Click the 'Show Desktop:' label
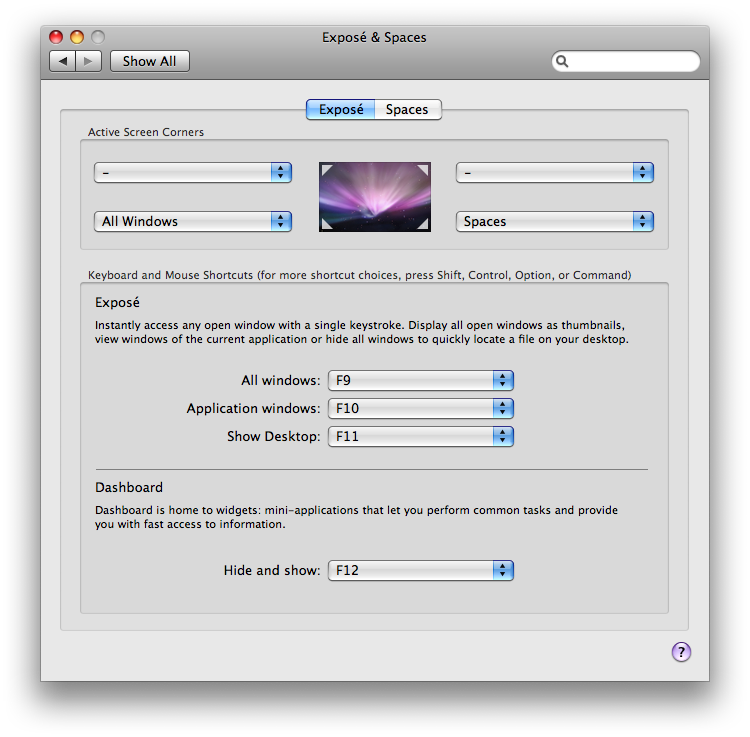This screenshot has width=750, height=737. click(274, 437)
